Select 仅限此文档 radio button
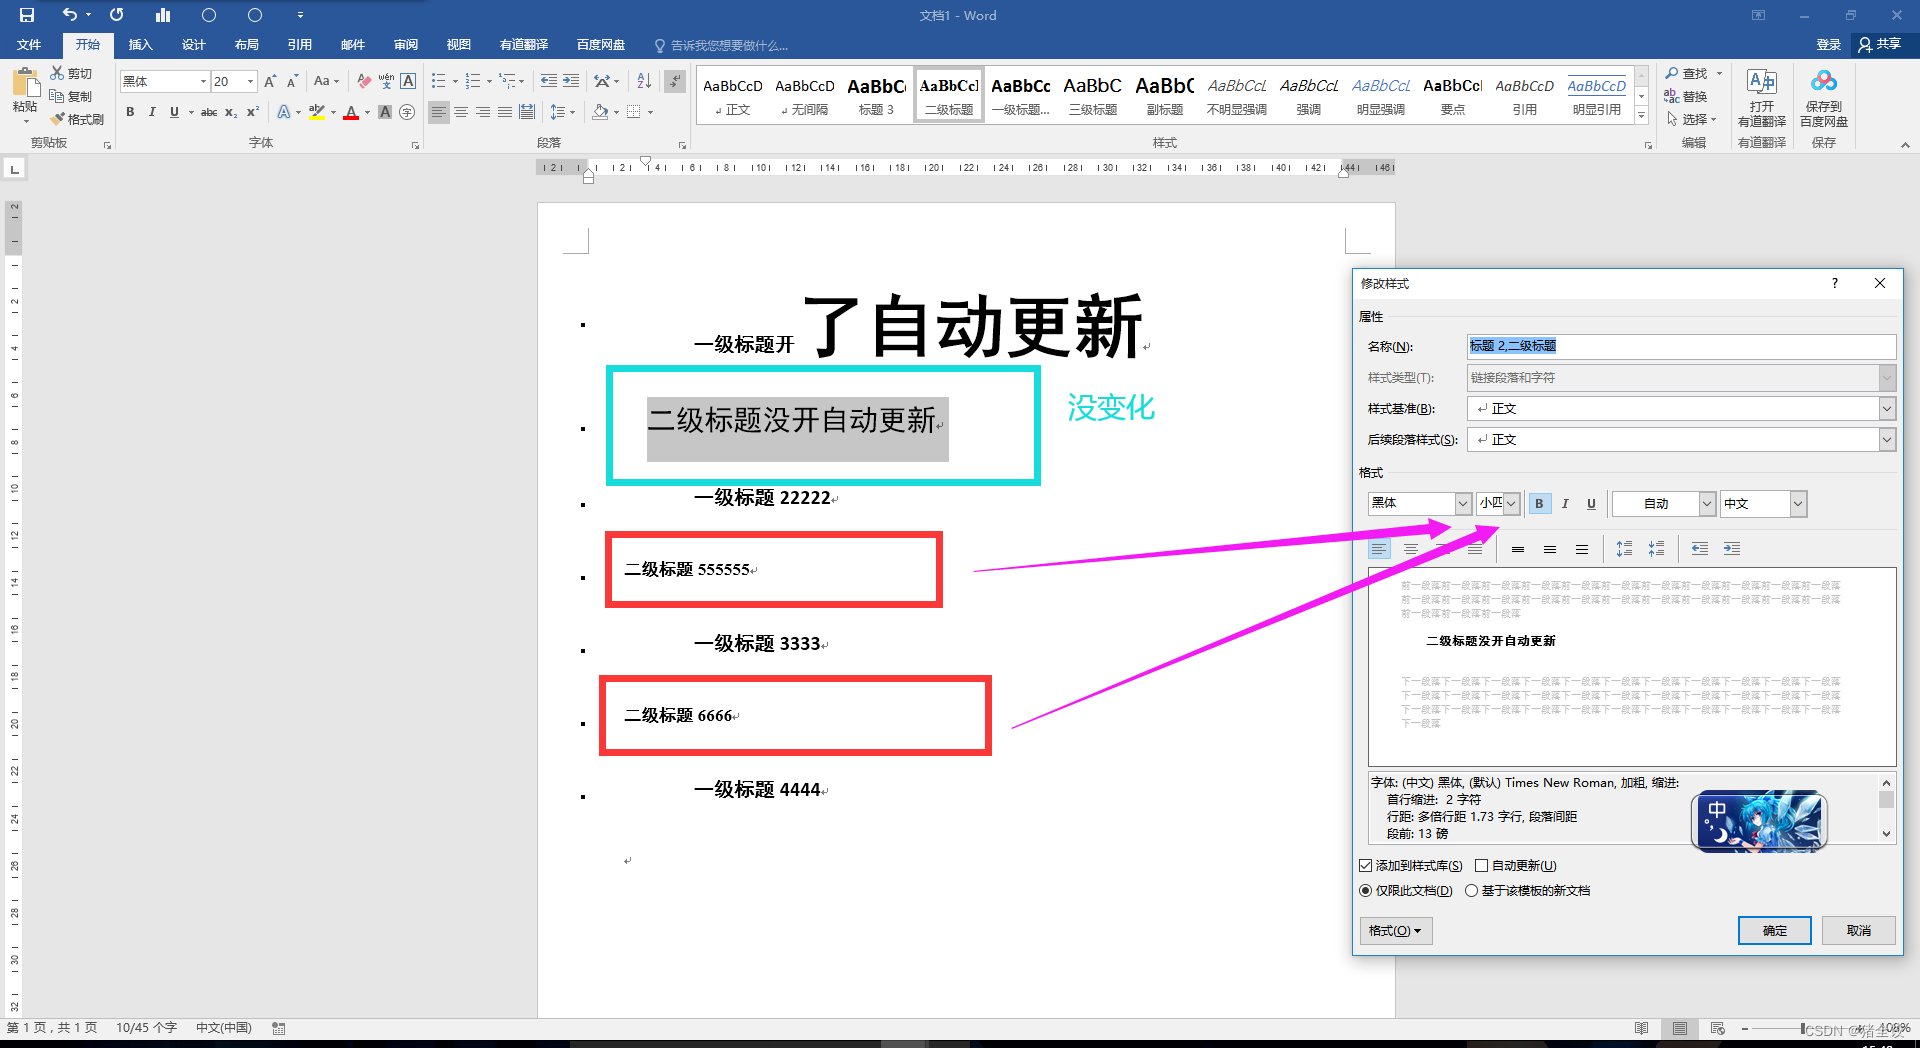This screenshot has width=1920, height=1048. click(x=1366, y=891)
